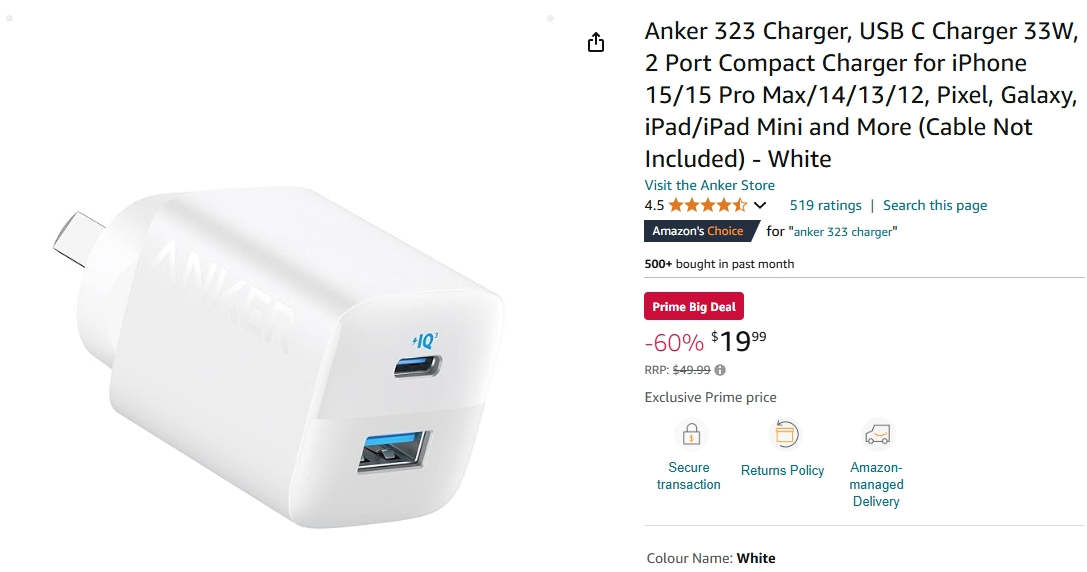Click the Prime Big Deal badge

click(694, 306)
